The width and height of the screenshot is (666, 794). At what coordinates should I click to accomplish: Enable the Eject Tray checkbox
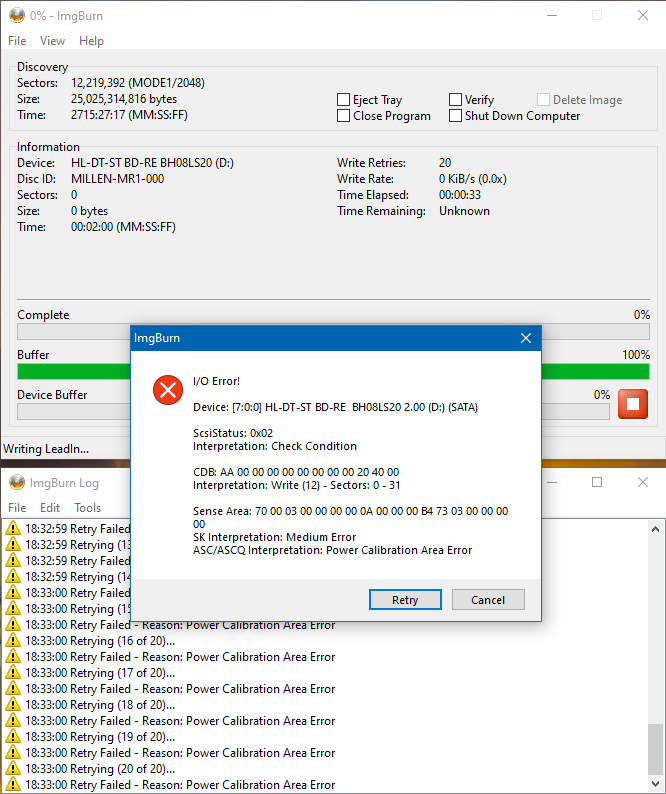click(x=343, y=100)
